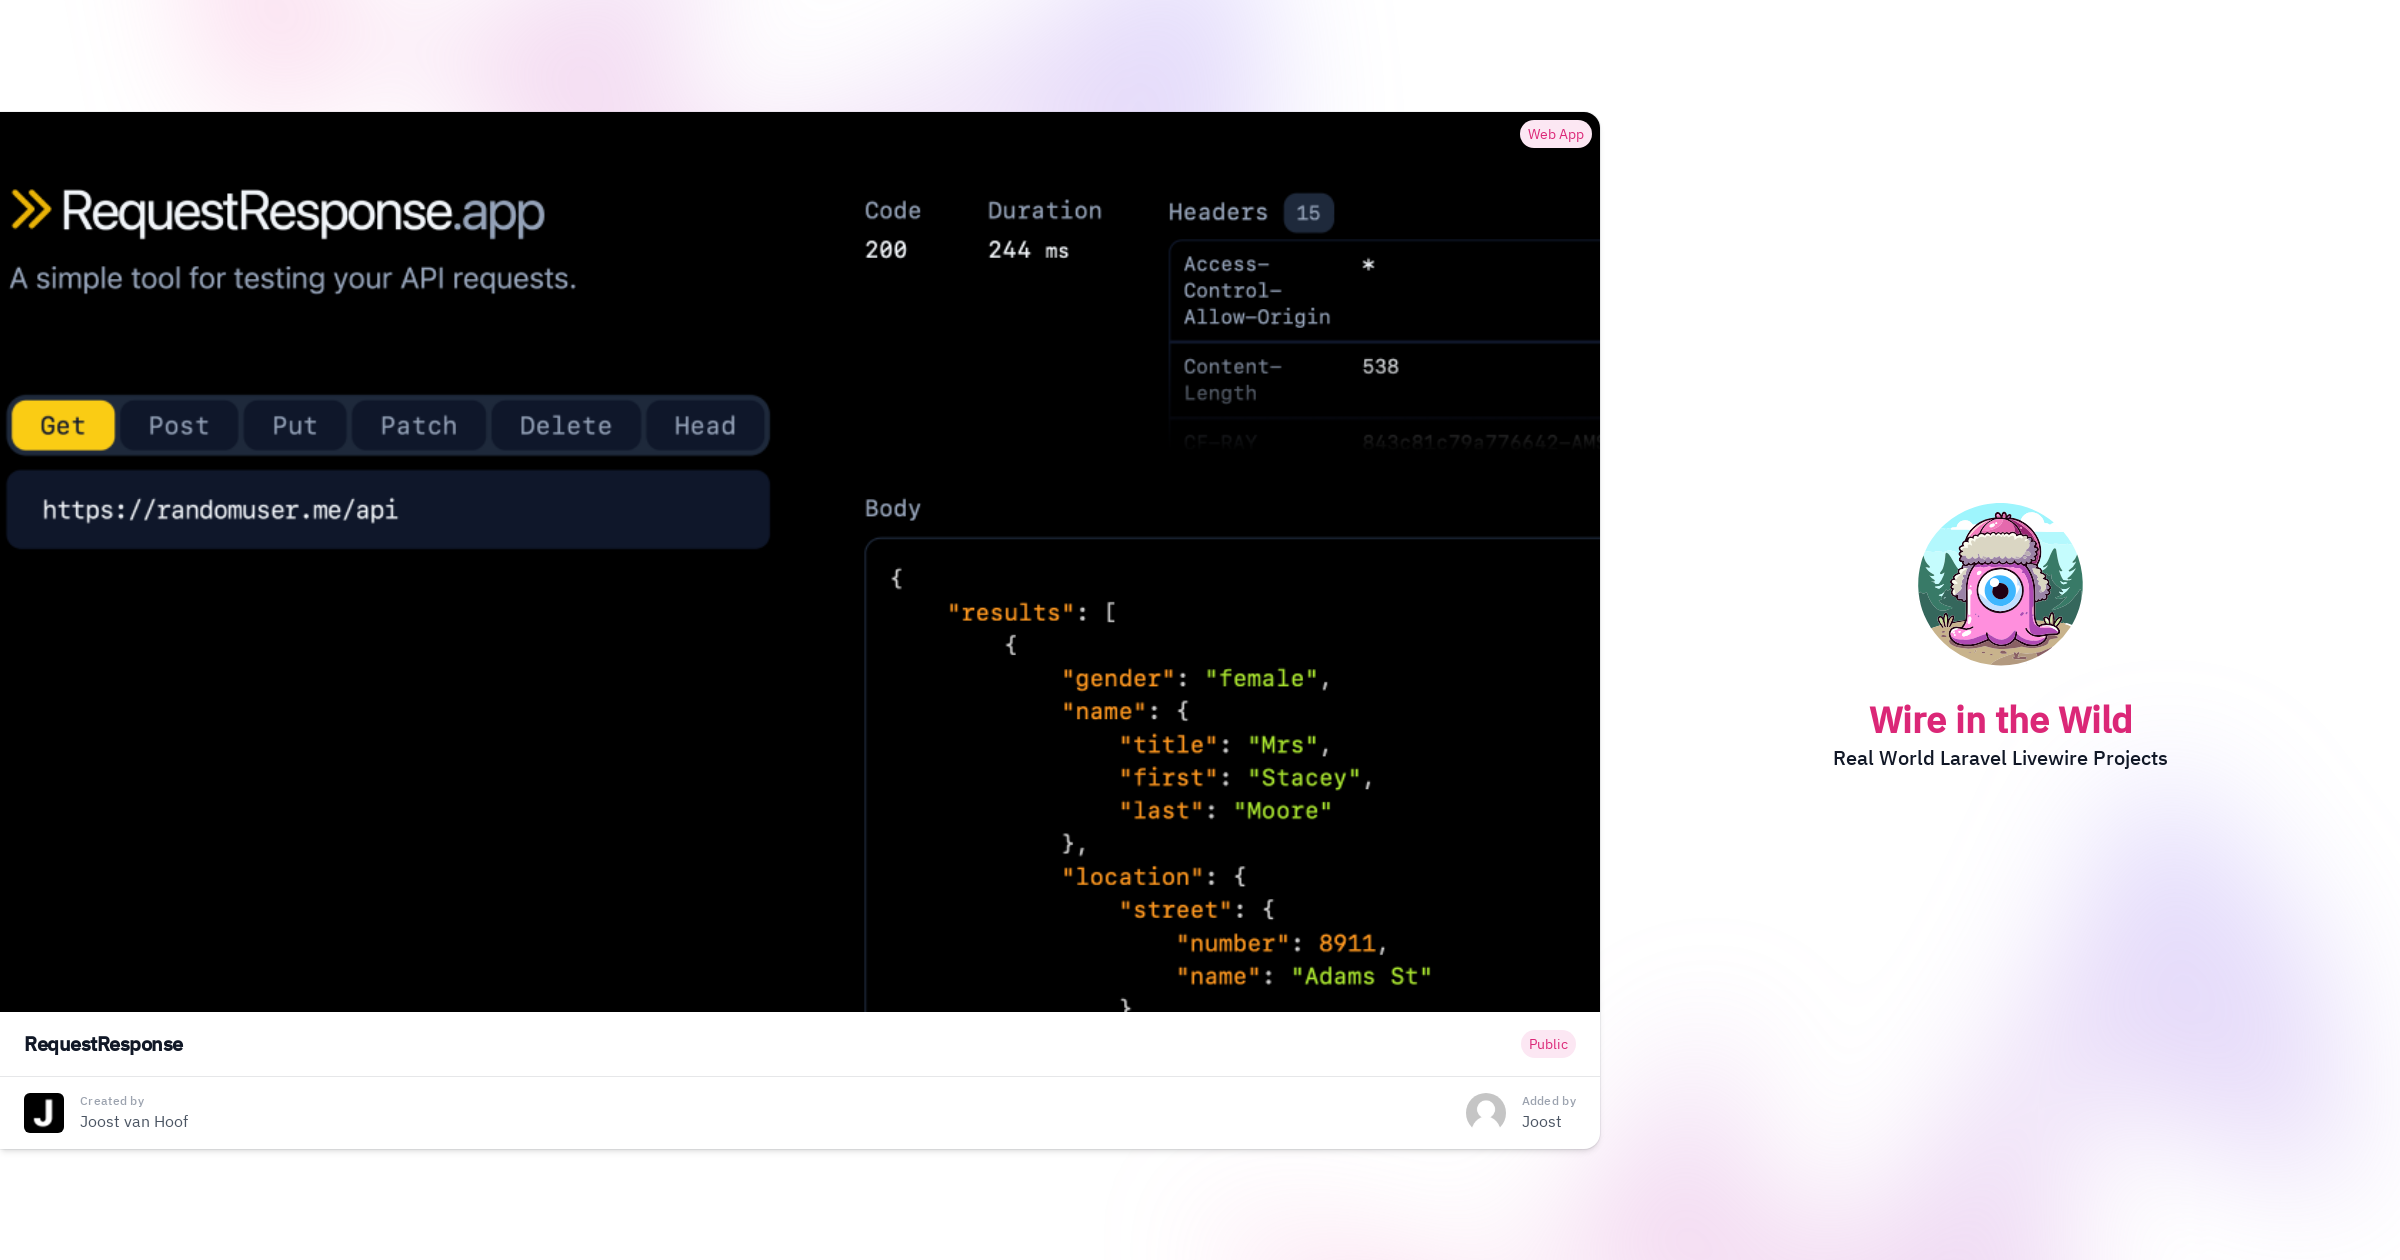The height and width of the screenshot is (1260, 2400).
Task: Select the Delete method tab
Action: (x=566, y=426)
